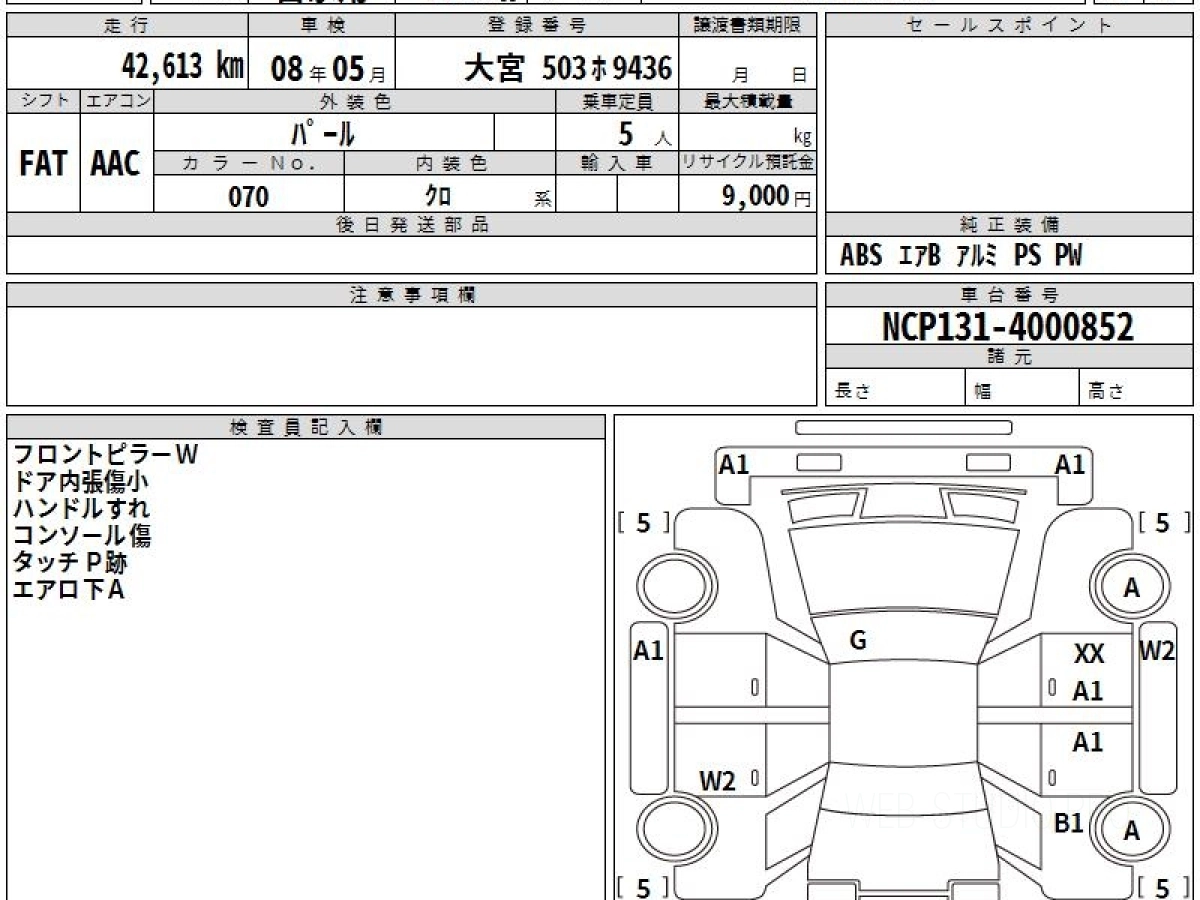The image size is (1200, 900).
Task: Click the XX mark on the car diagram
Action: (1088, 655)
